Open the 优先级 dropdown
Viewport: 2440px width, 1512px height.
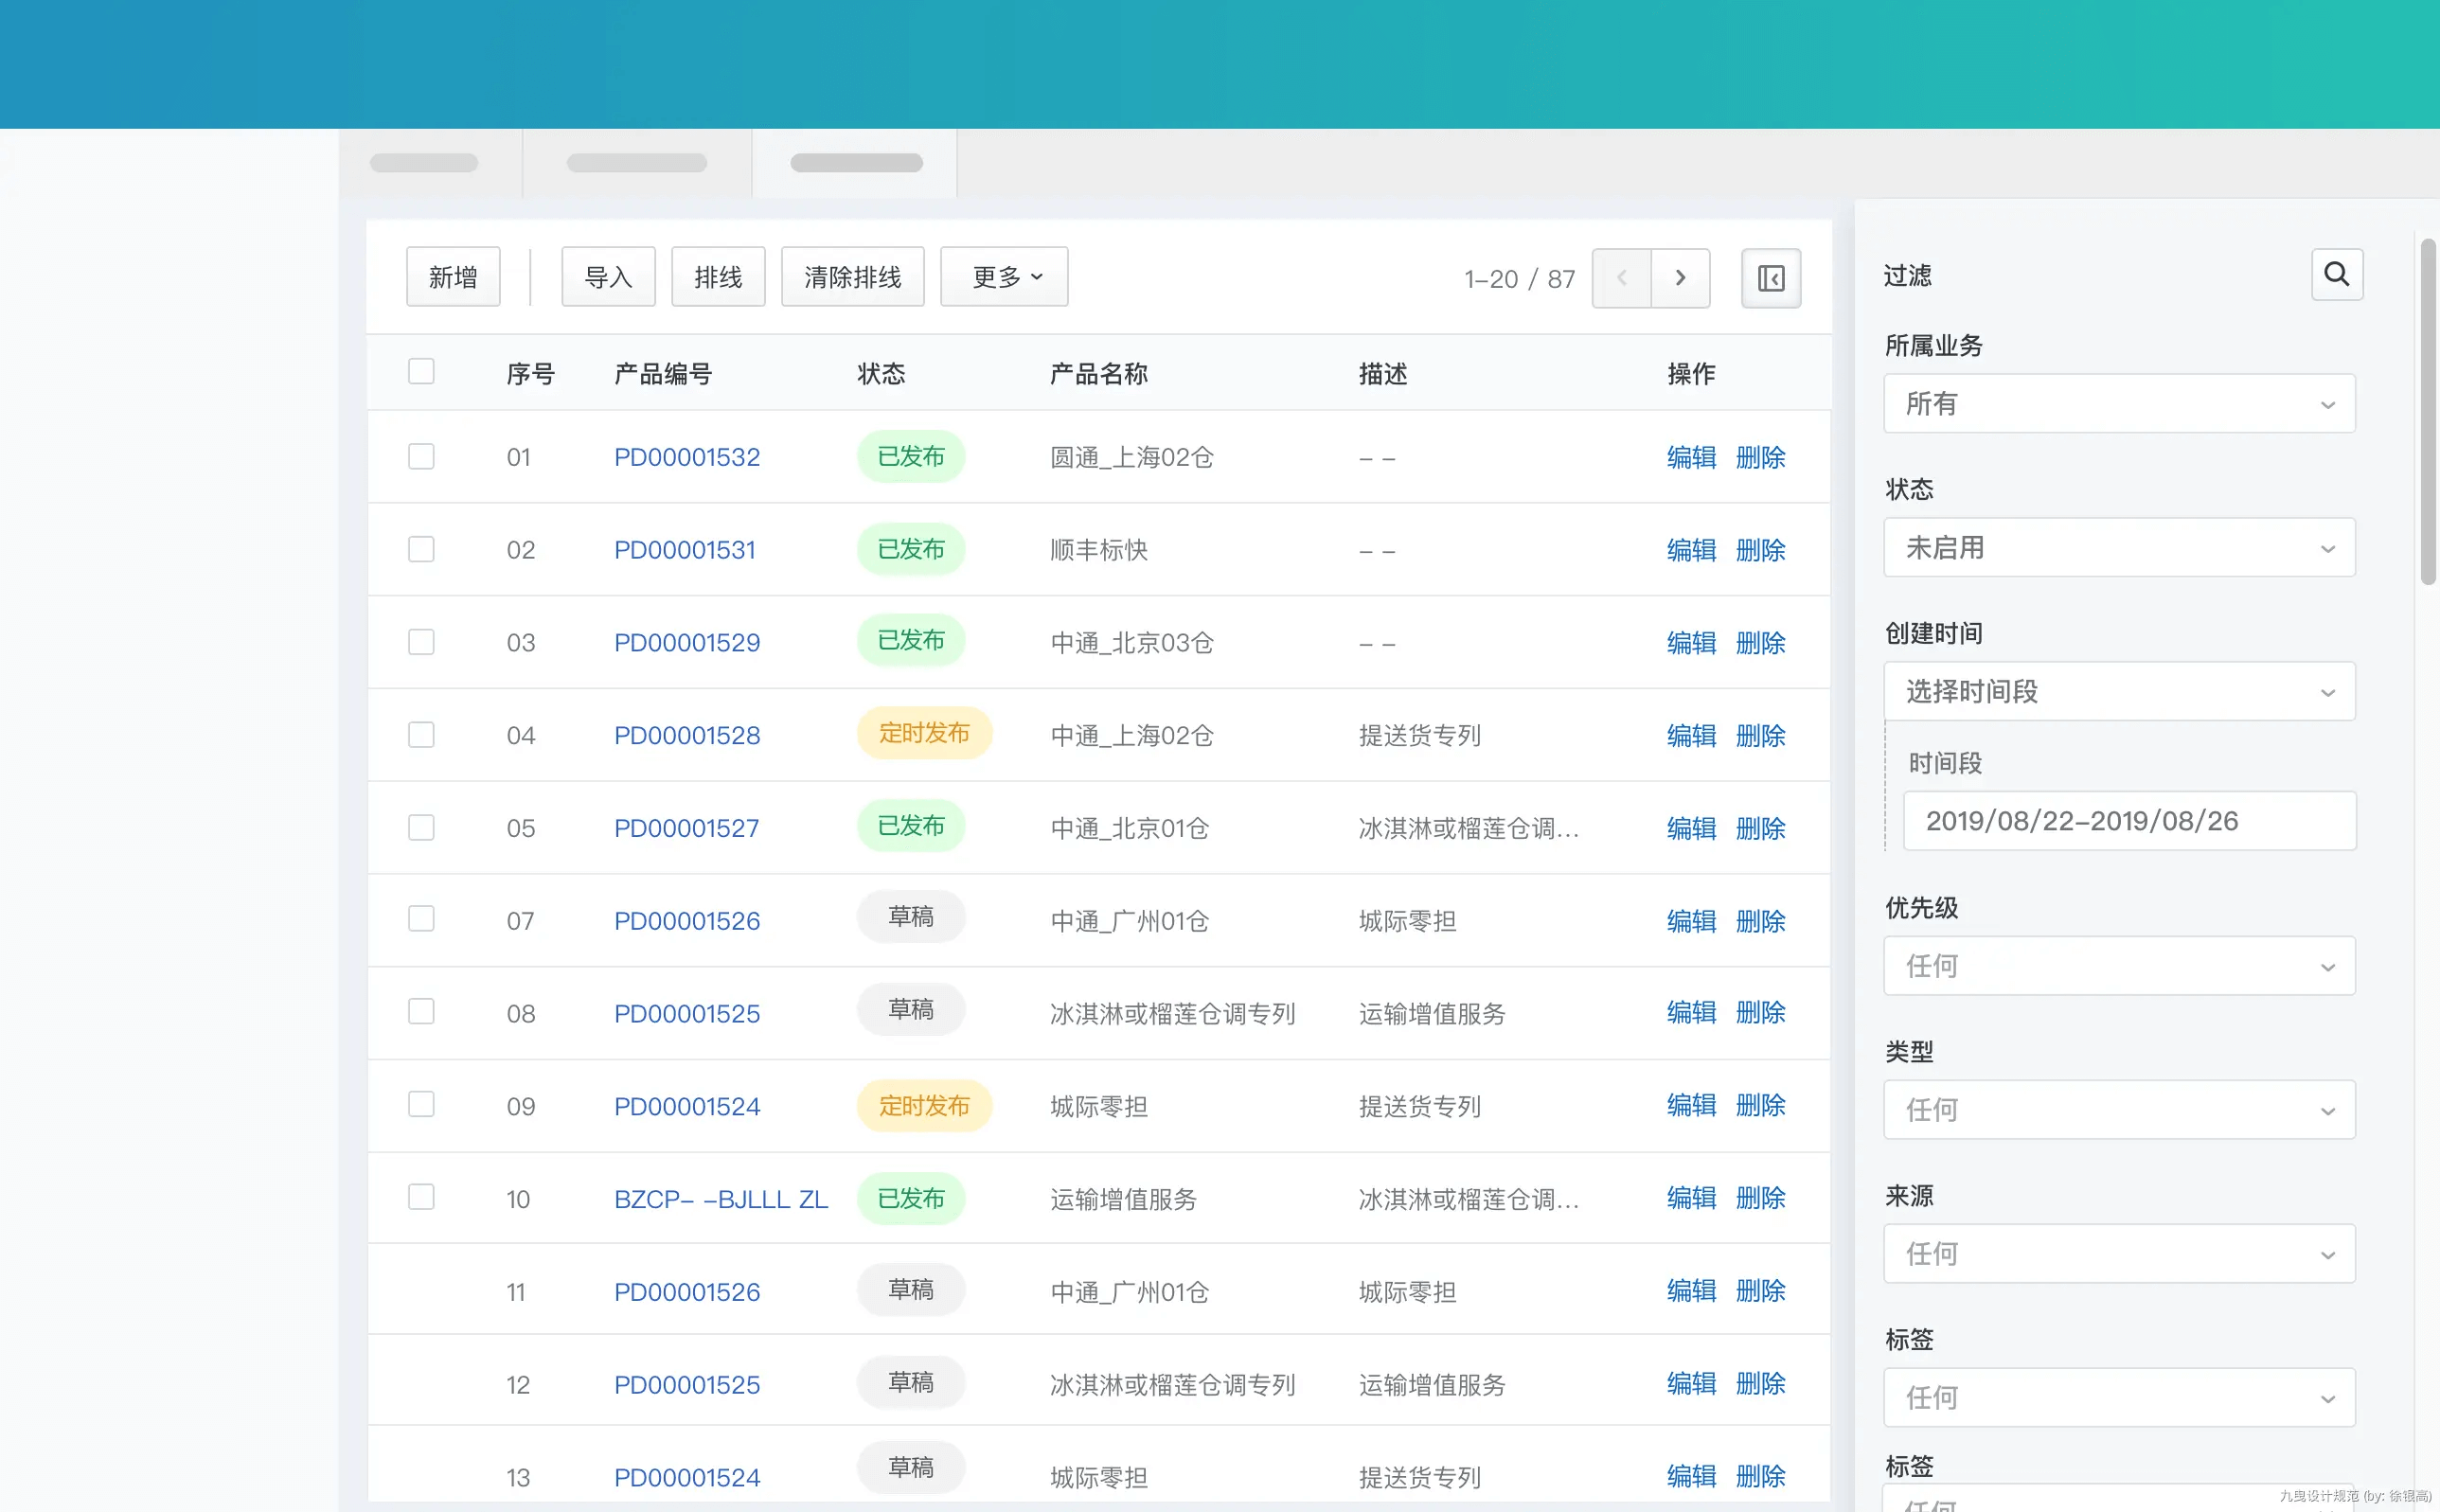click(x=2119, y=966)
